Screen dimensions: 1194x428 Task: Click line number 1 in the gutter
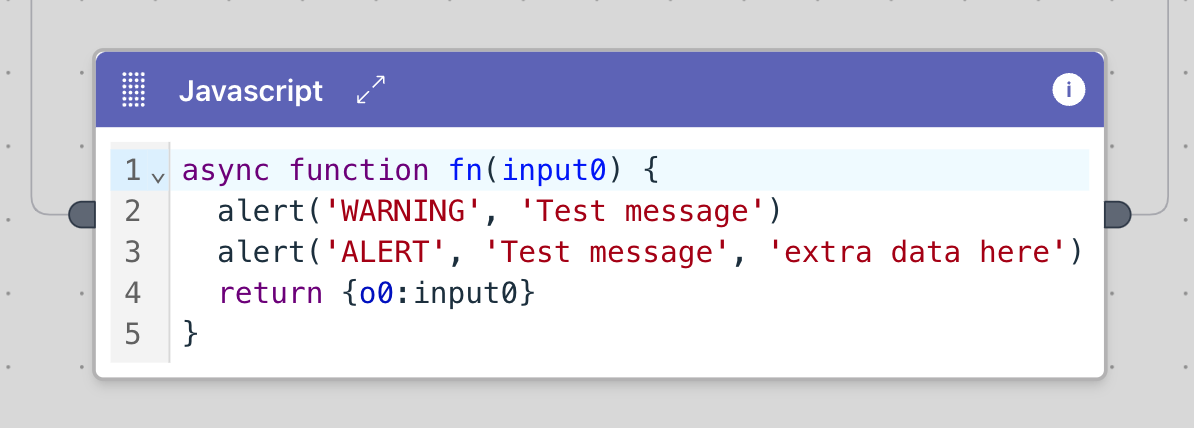click(132, 171)
